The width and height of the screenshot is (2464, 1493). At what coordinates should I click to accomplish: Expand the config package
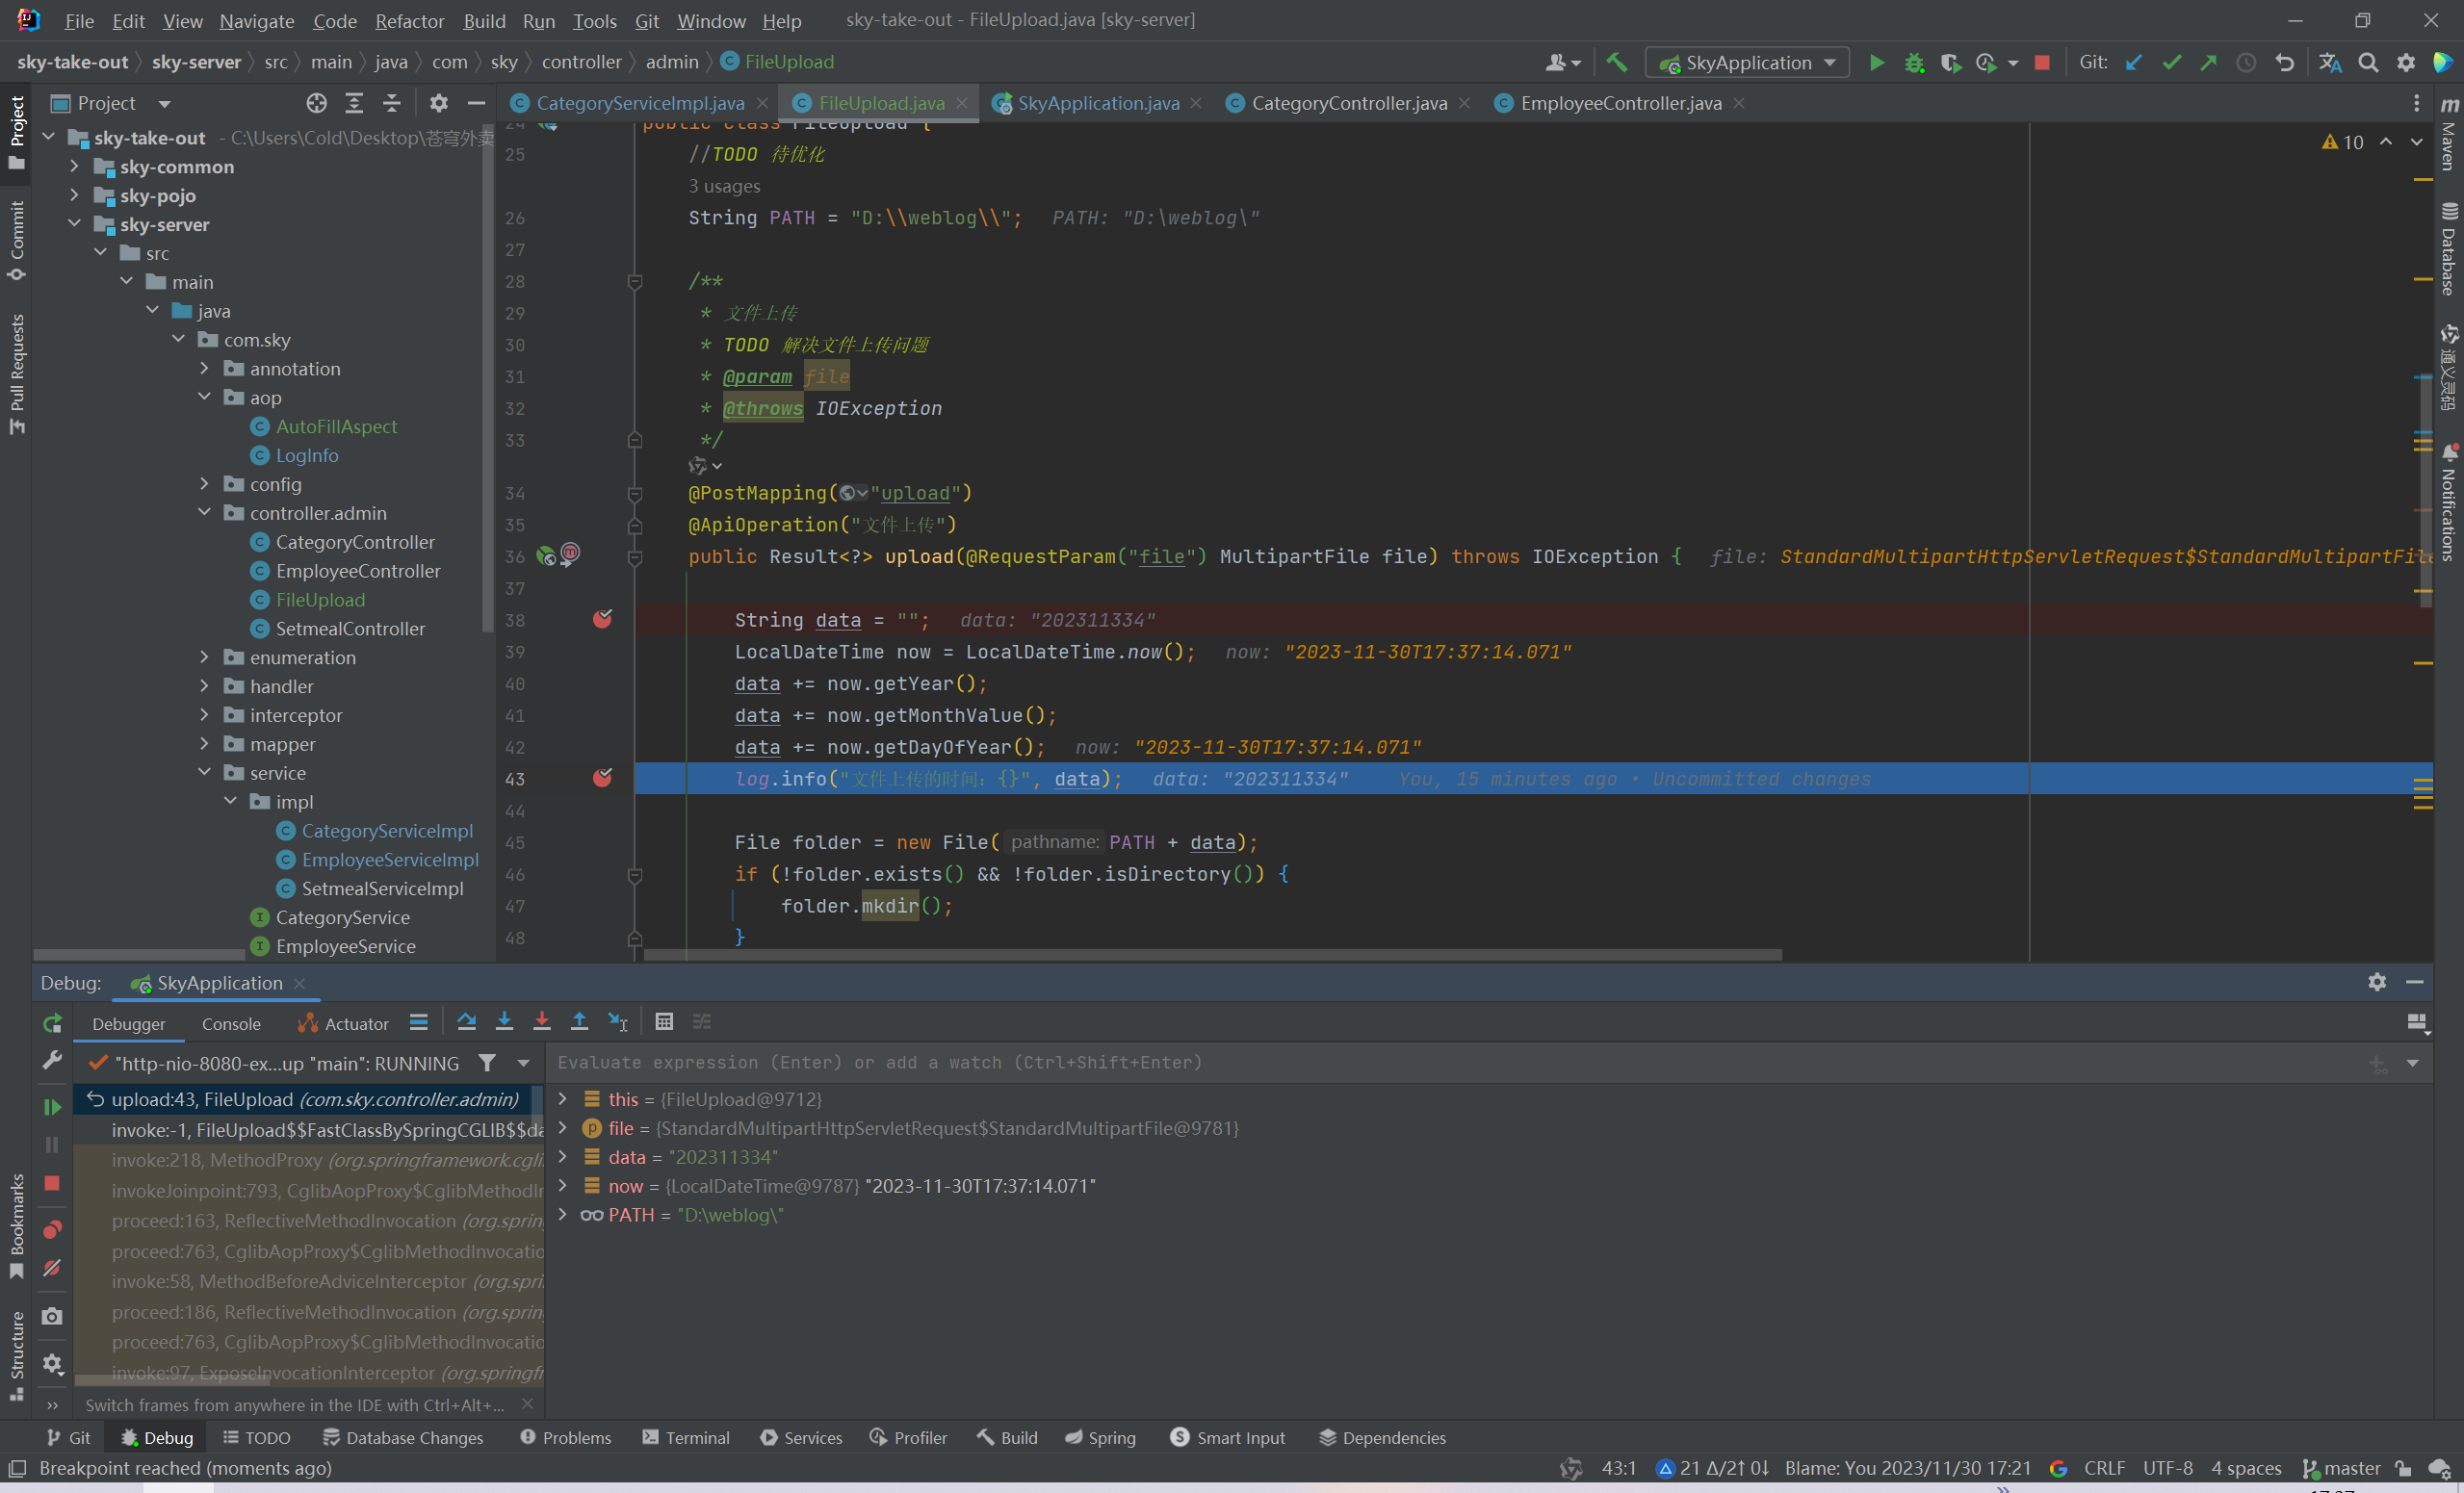point(205,484)
